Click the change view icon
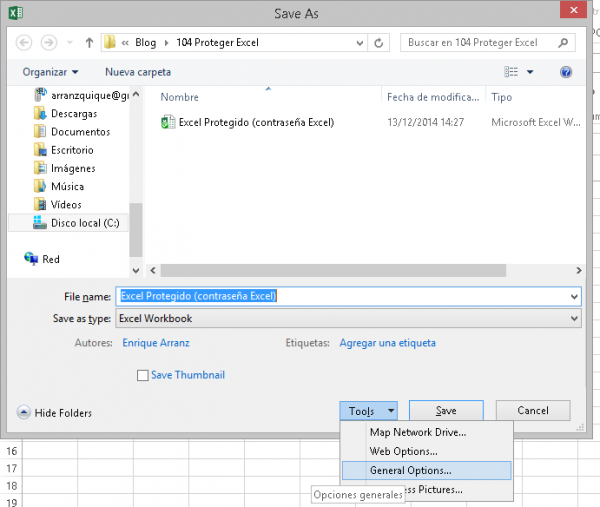Image resolution: width=600 pixels, height=507 pixels. [512, 72]
